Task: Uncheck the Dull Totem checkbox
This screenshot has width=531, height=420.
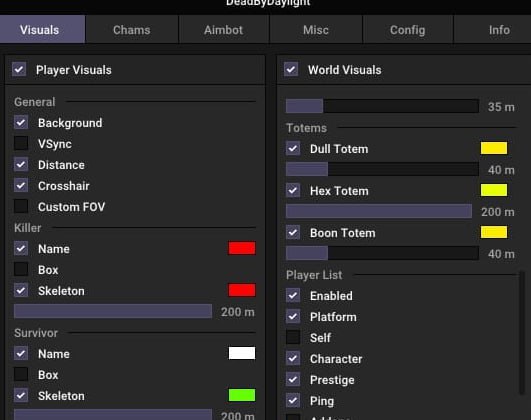Action: pos(293,148)
